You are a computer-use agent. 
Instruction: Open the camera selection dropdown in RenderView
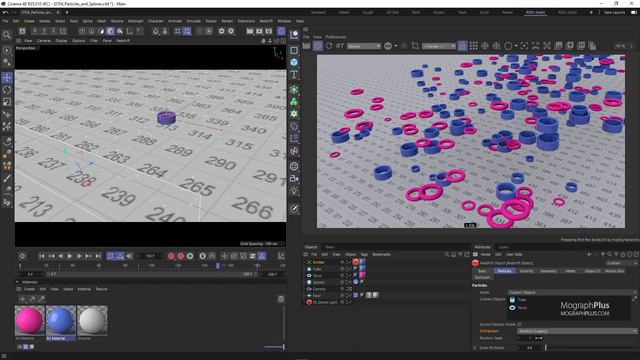point(439,46)
